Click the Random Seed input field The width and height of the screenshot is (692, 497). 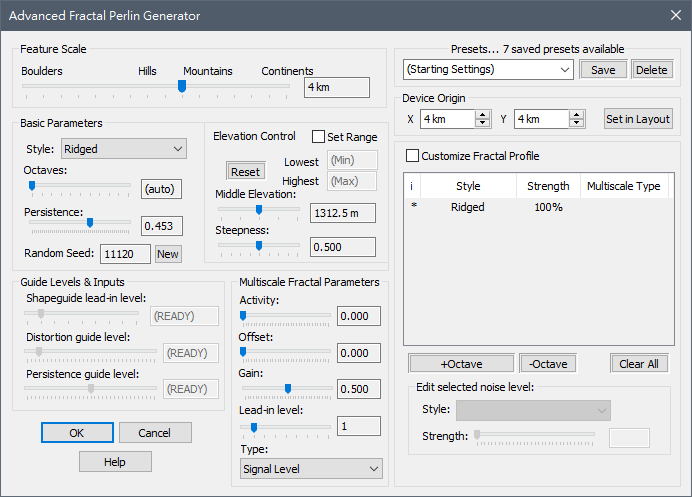point(125,254)
